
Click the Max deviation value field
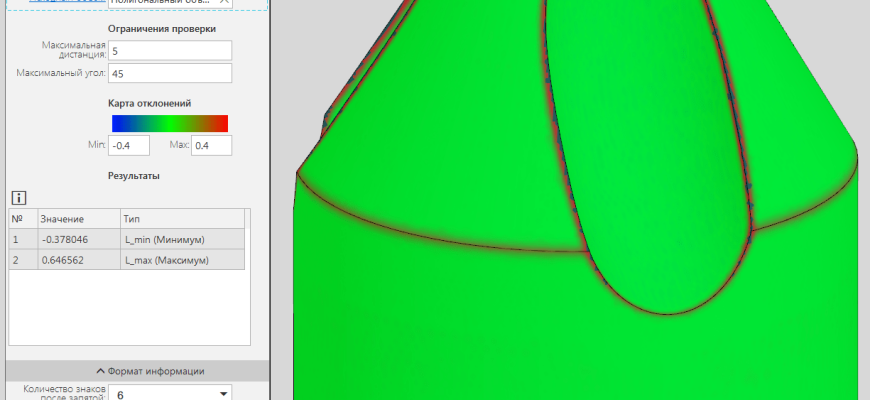(211, 146)
